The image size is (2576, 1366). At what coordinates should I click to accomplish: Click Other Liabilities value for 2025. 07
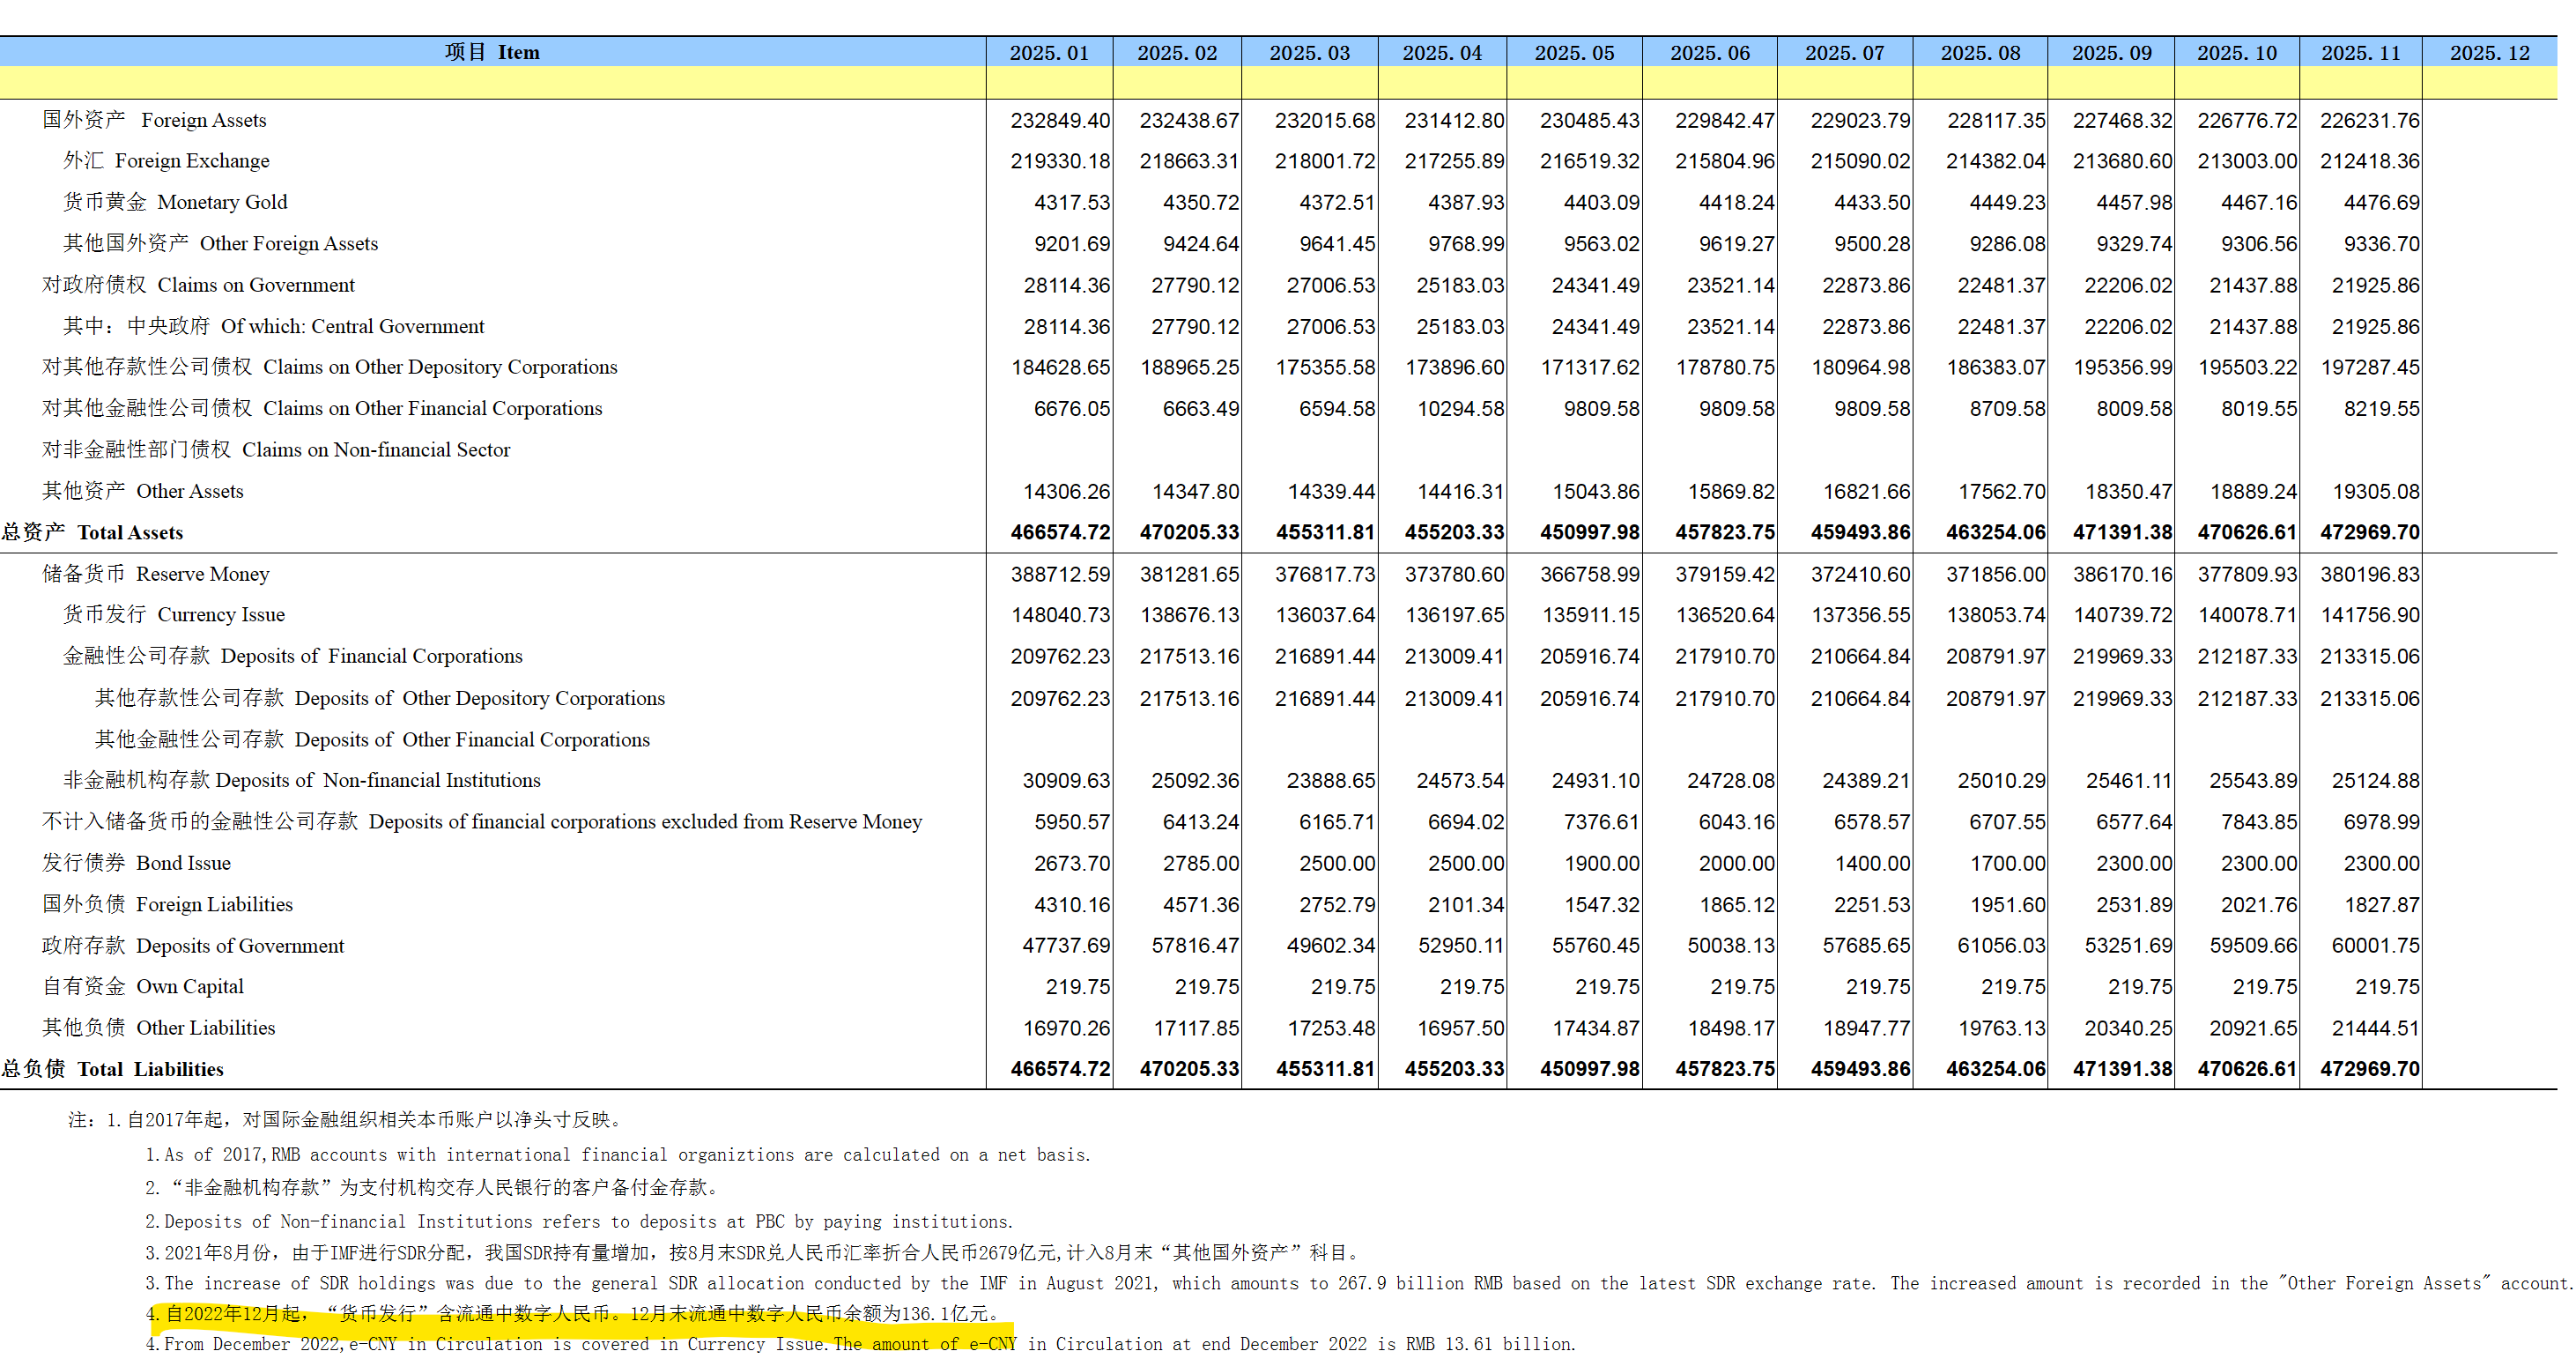pyautogui.click(x=1865, y=1028)
